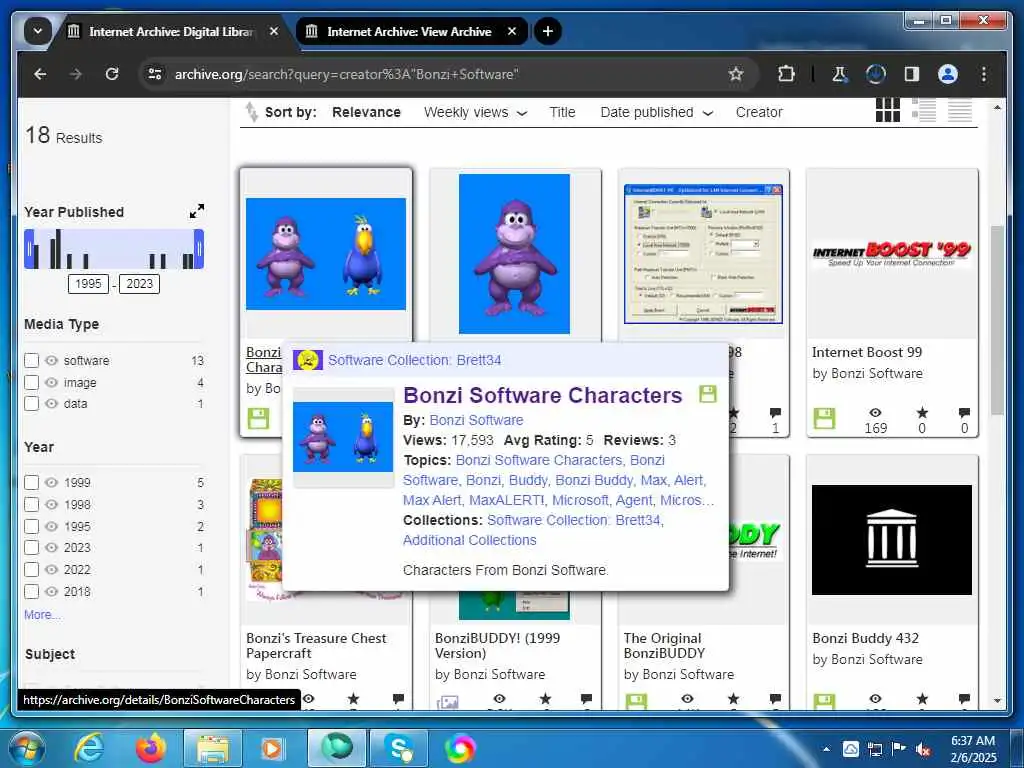The width and height of the screenshot is (1024, 768).
Task: Click the volume speaker tray icon
Action: coord(923,749)
